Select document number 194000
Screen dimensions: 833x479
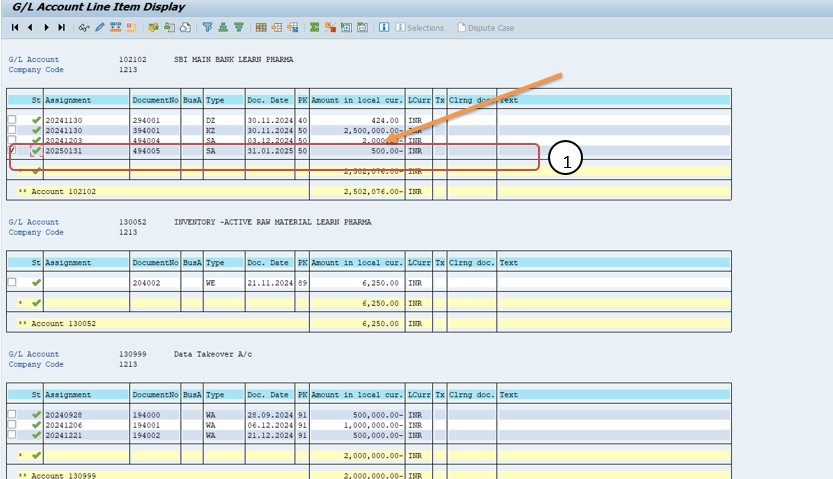point(146,415)
